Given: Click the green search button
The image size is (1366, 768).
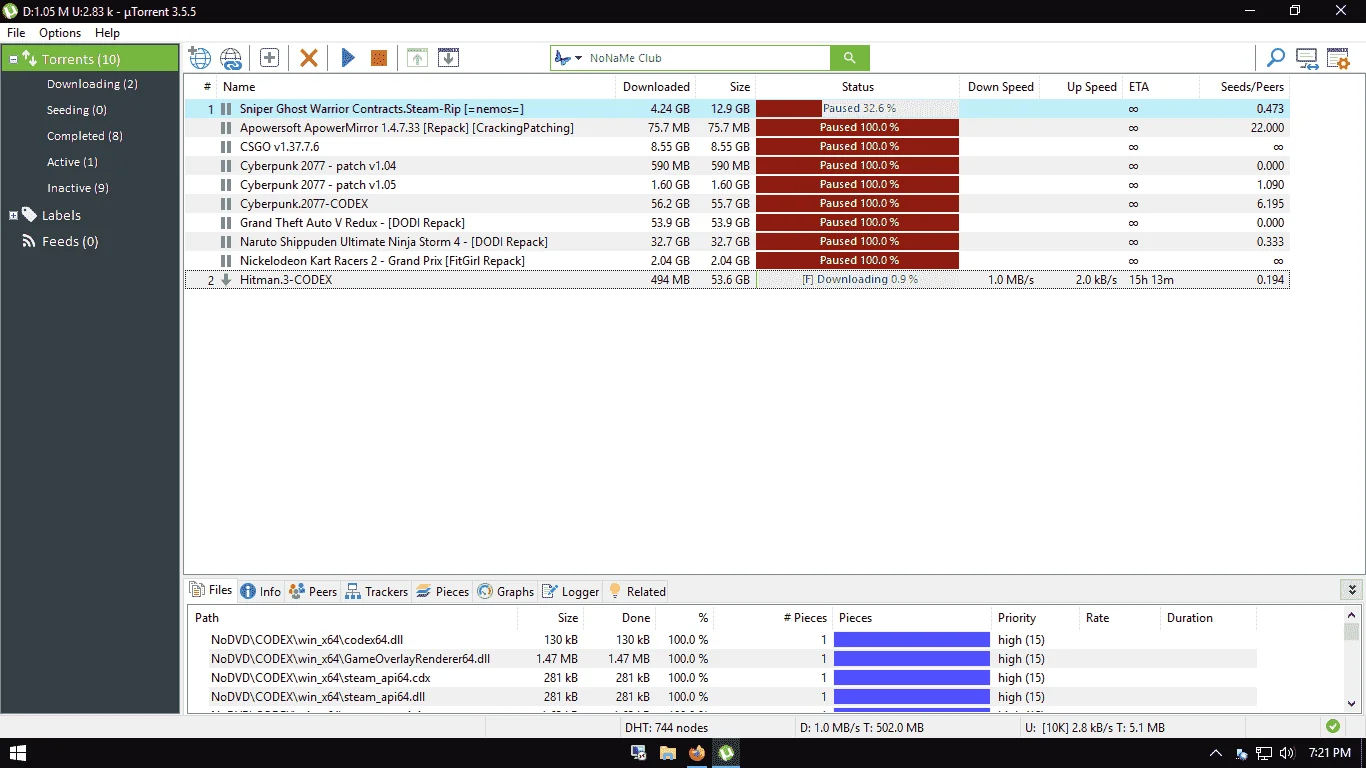Looking at the screenshot, I should 850,58.
